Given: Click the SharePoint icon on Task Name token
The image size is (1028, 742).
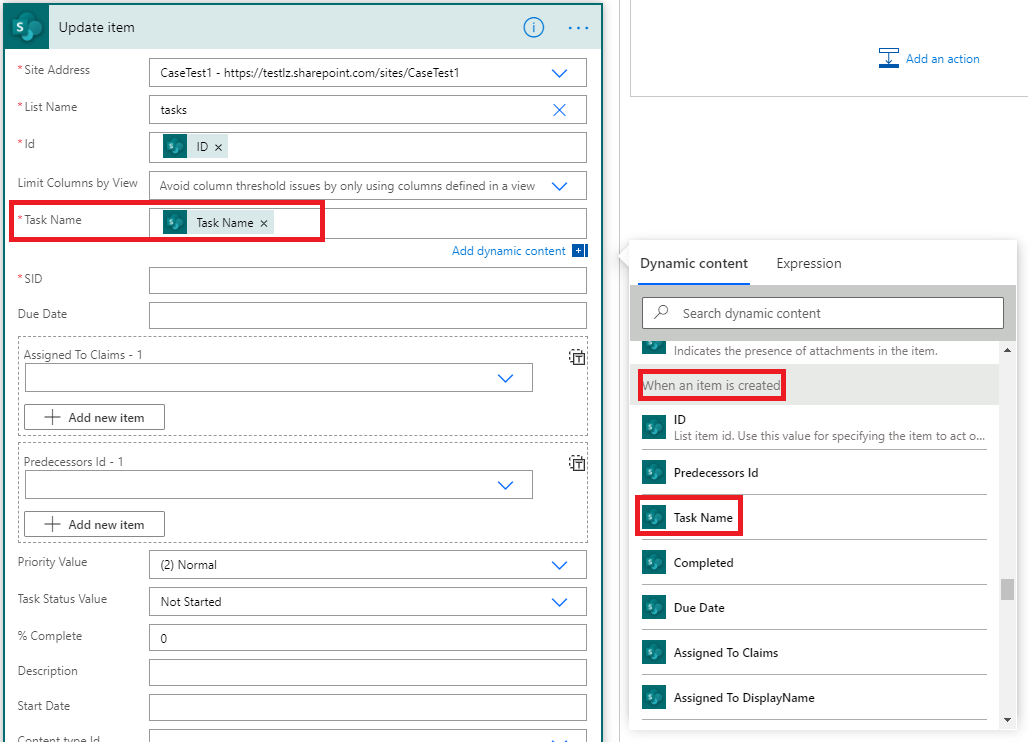Looking at the screenshot, I should click(x=175, y=223).
